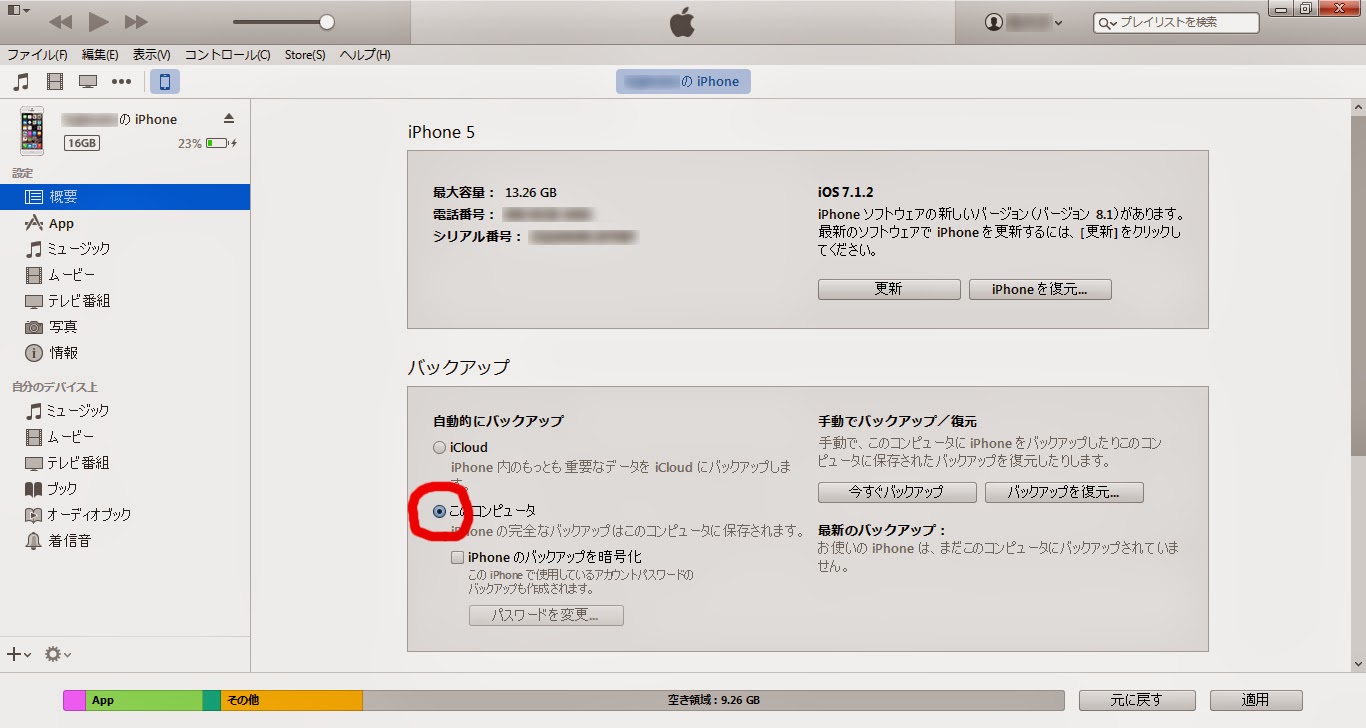The image size is (1366, 728).
Task: Open the more libraries ellipsis icon
Action: [122, 82]
